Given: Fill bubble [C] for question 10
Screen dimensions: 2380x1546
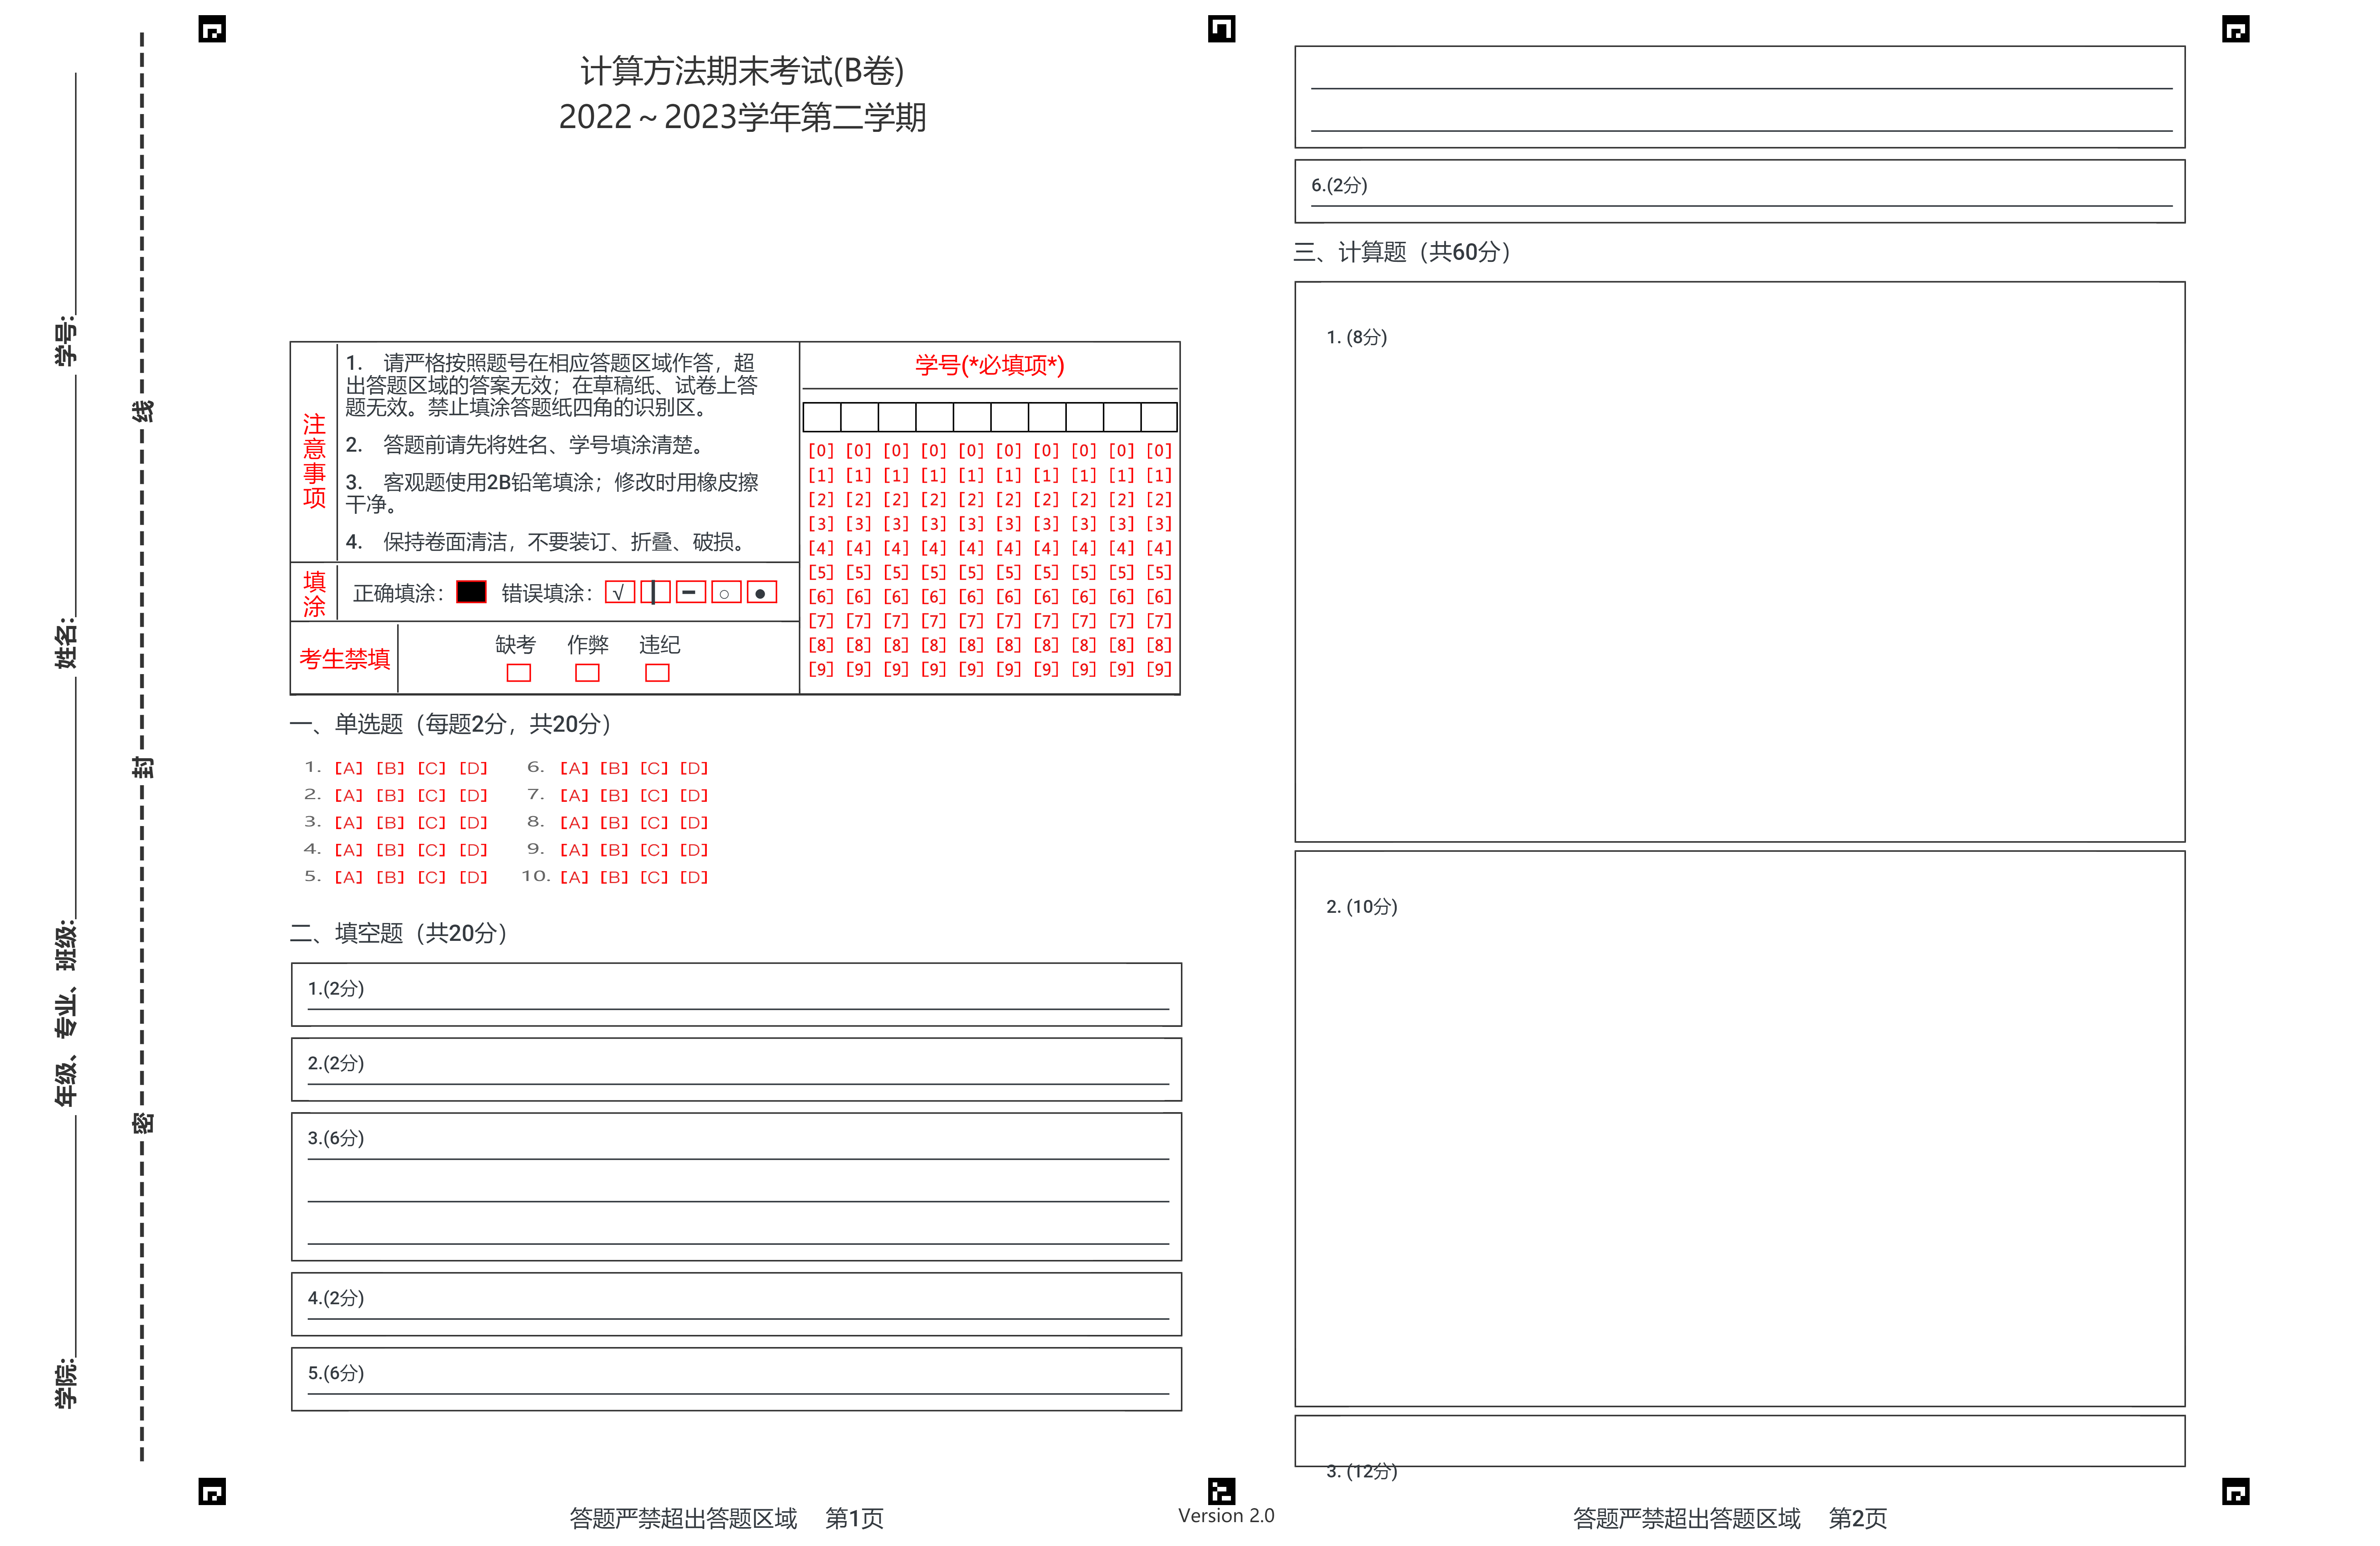Looking at the screenshot, I should (x=654, y=877).
